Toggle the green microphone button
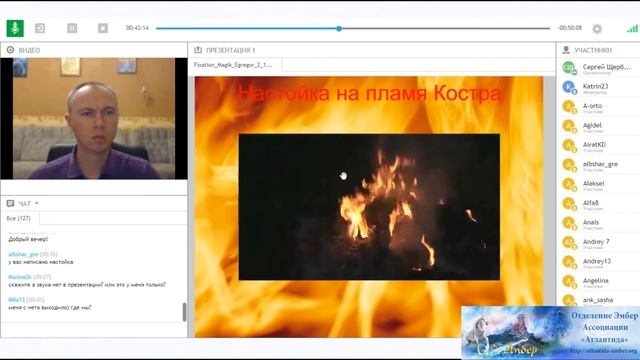Viewport: 640px width, 360px height. coord(15,28)
